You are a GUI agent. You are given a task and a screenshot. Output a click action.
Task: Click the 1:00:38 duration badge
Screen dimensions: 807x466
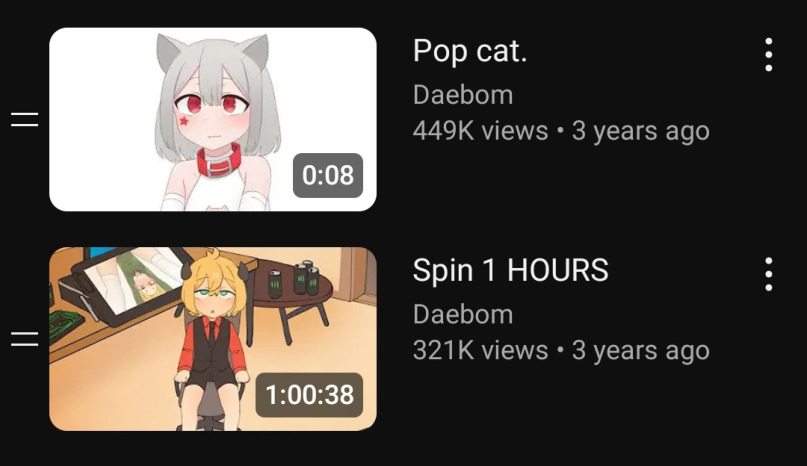point(309,394)
